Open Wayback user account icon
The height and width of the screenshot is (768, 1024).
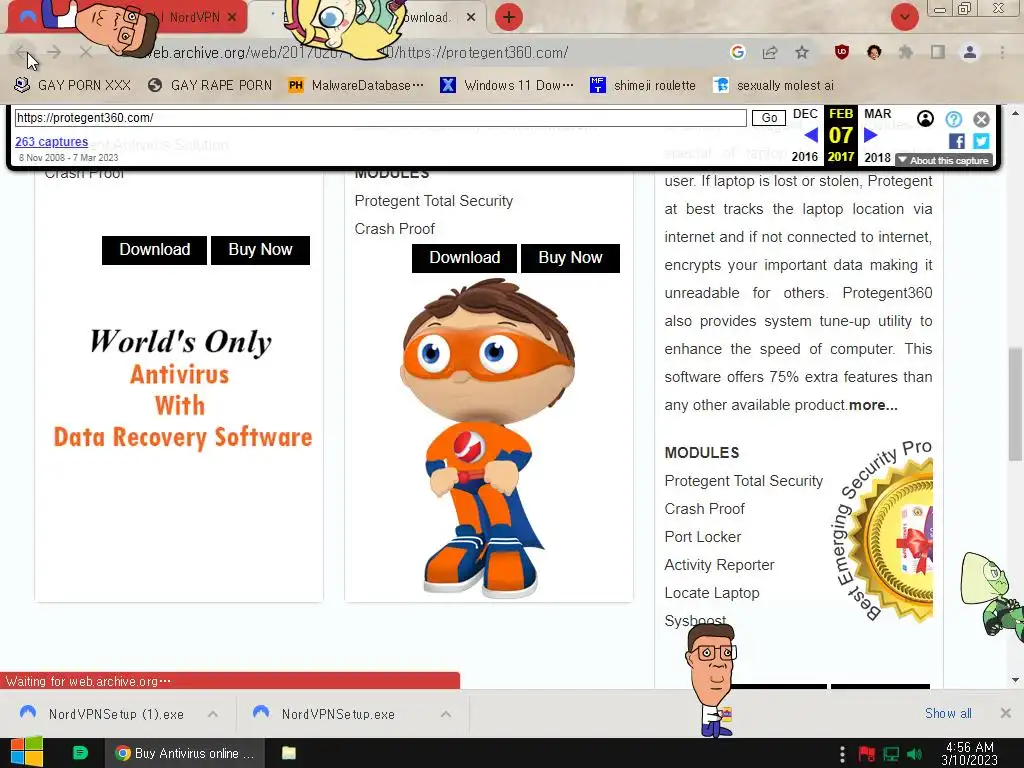tap(925, 119)
